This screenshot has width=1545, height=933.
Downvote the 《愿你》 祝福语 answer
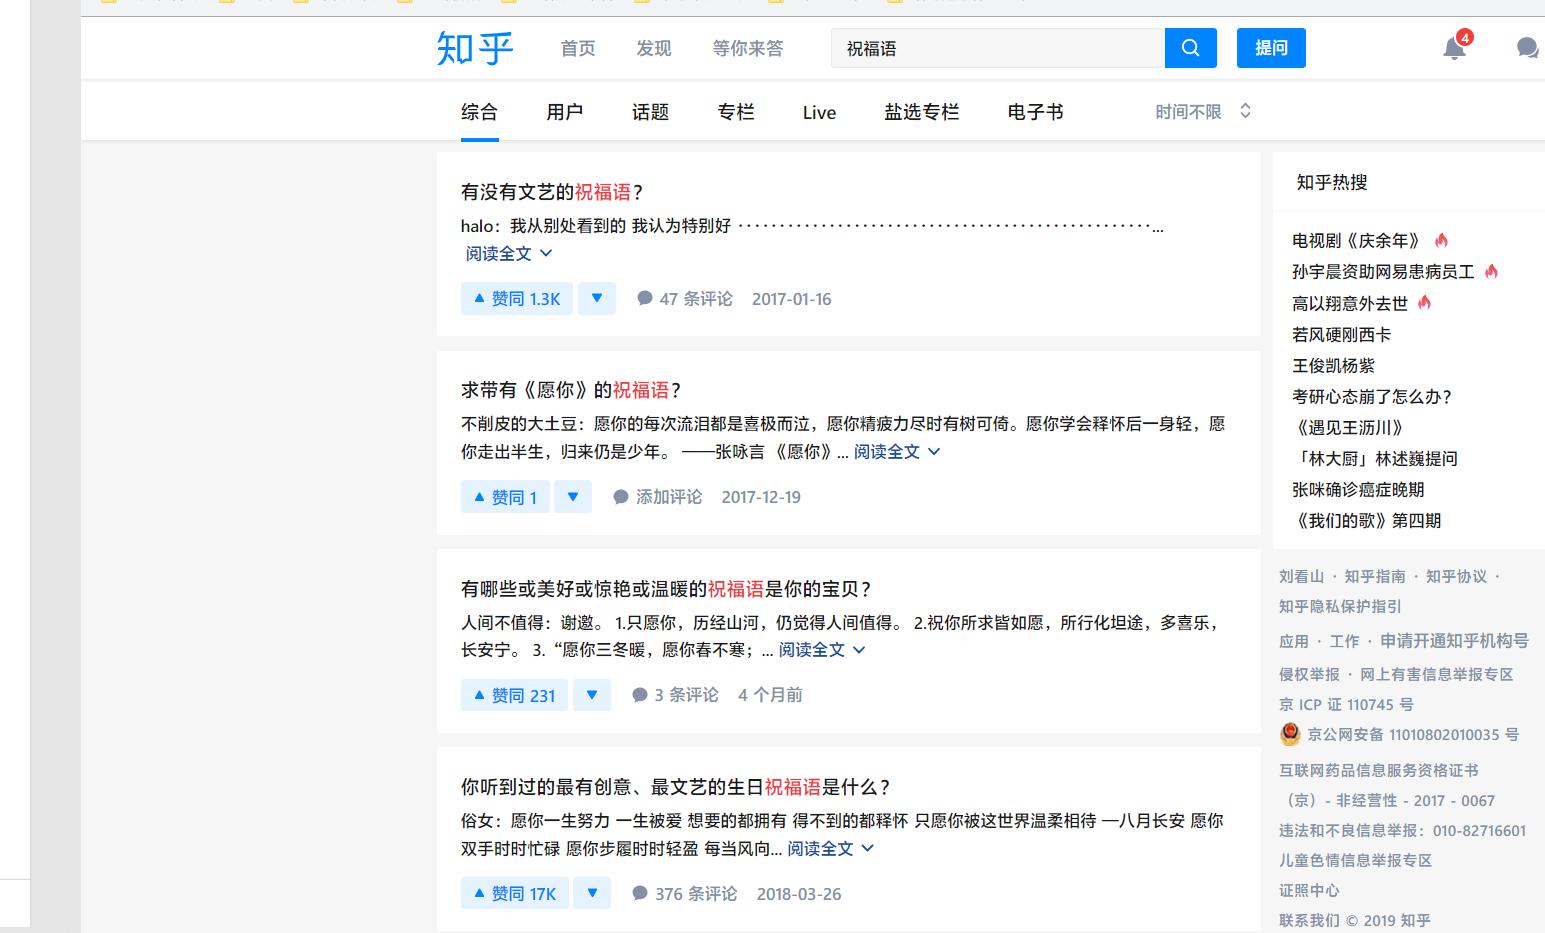pyautogui.click(x=573, y=497)
